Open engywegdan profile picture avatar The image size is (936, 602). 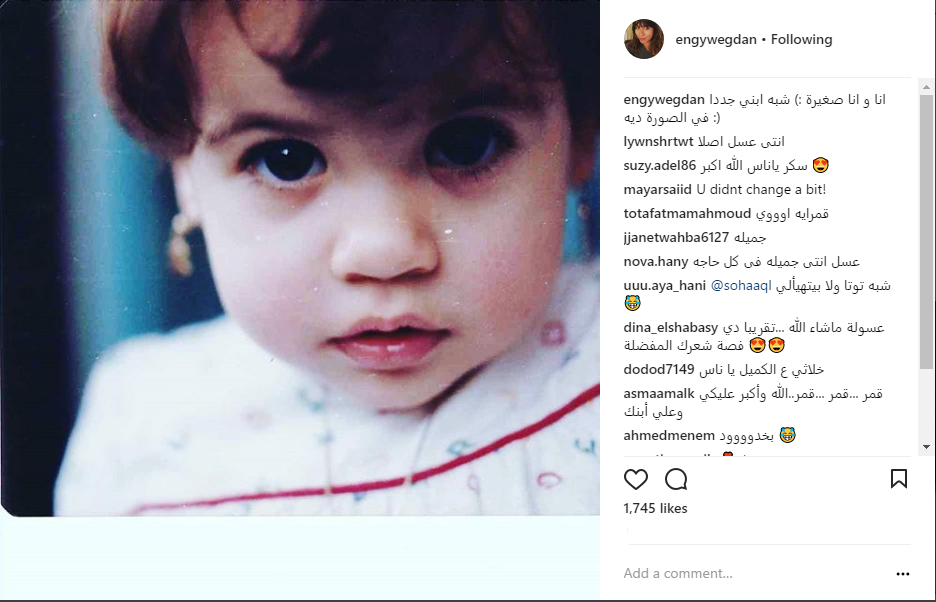click(644, 39)
